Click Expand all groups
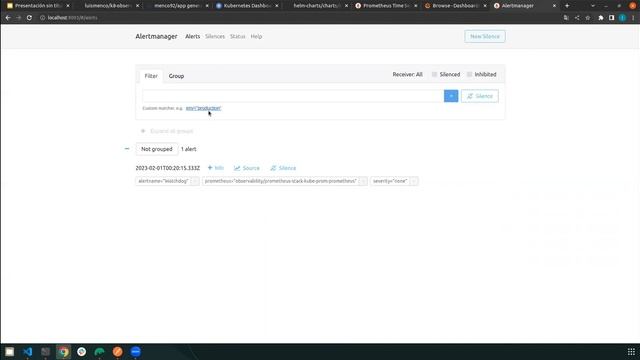 point(167,131)
